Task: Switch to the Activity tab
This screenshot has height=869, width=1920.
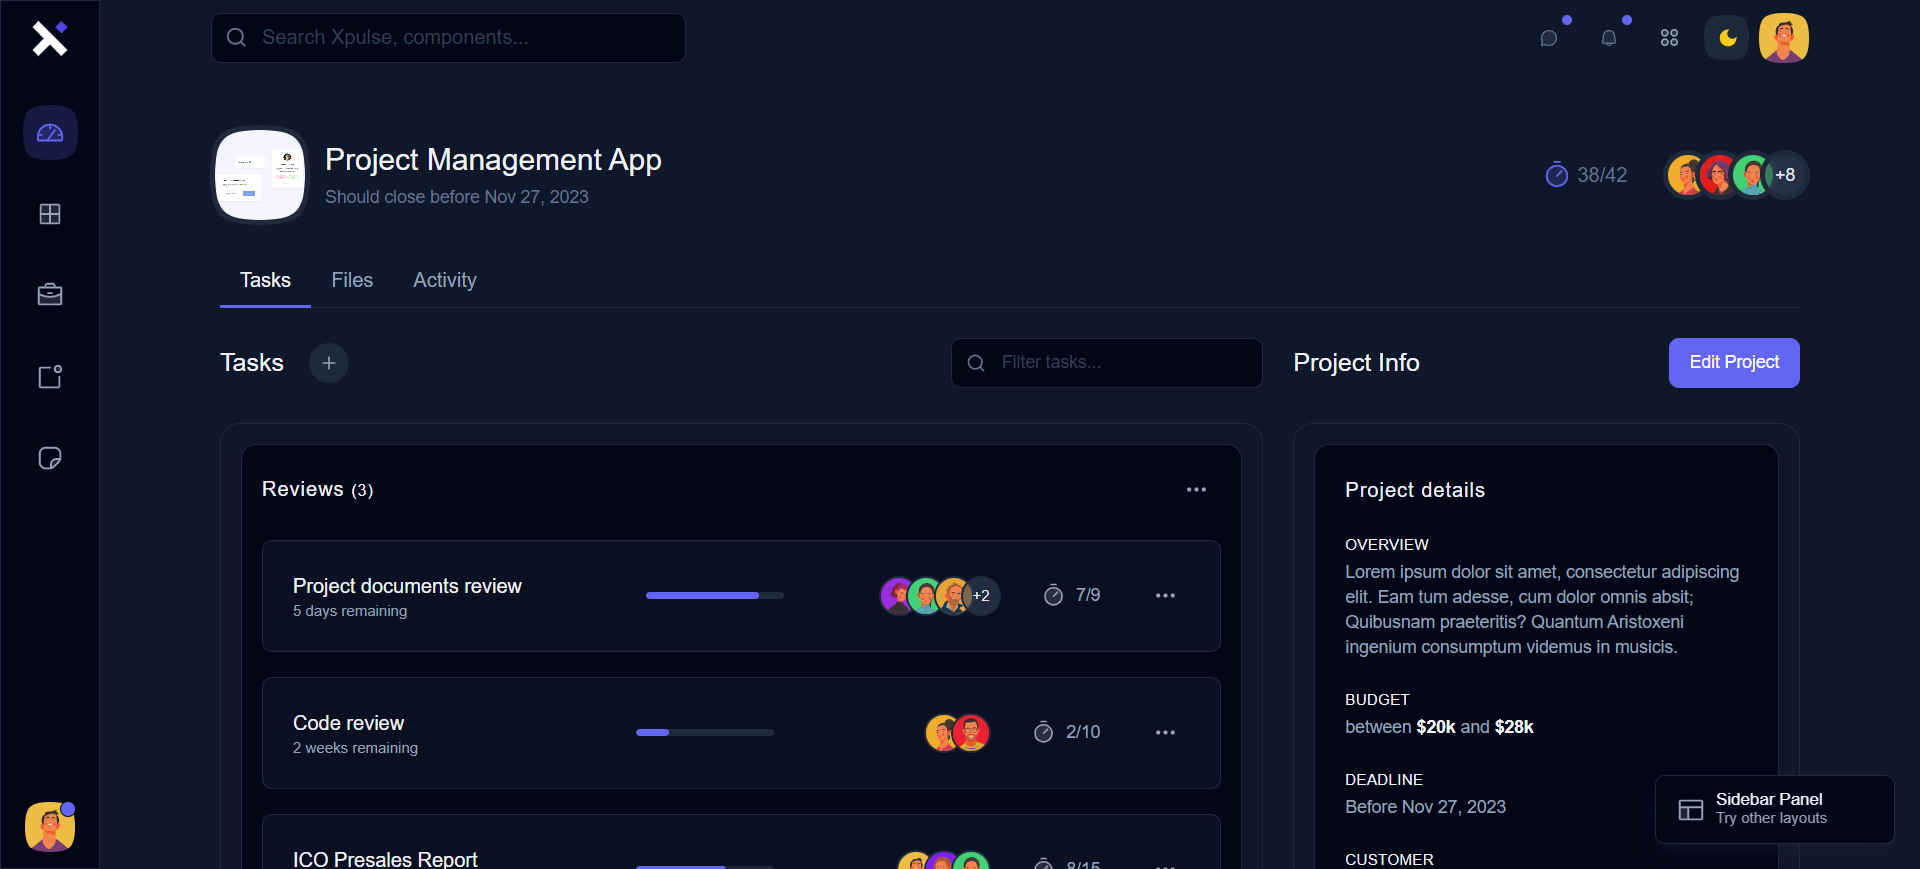Action: tap(445, 281)
